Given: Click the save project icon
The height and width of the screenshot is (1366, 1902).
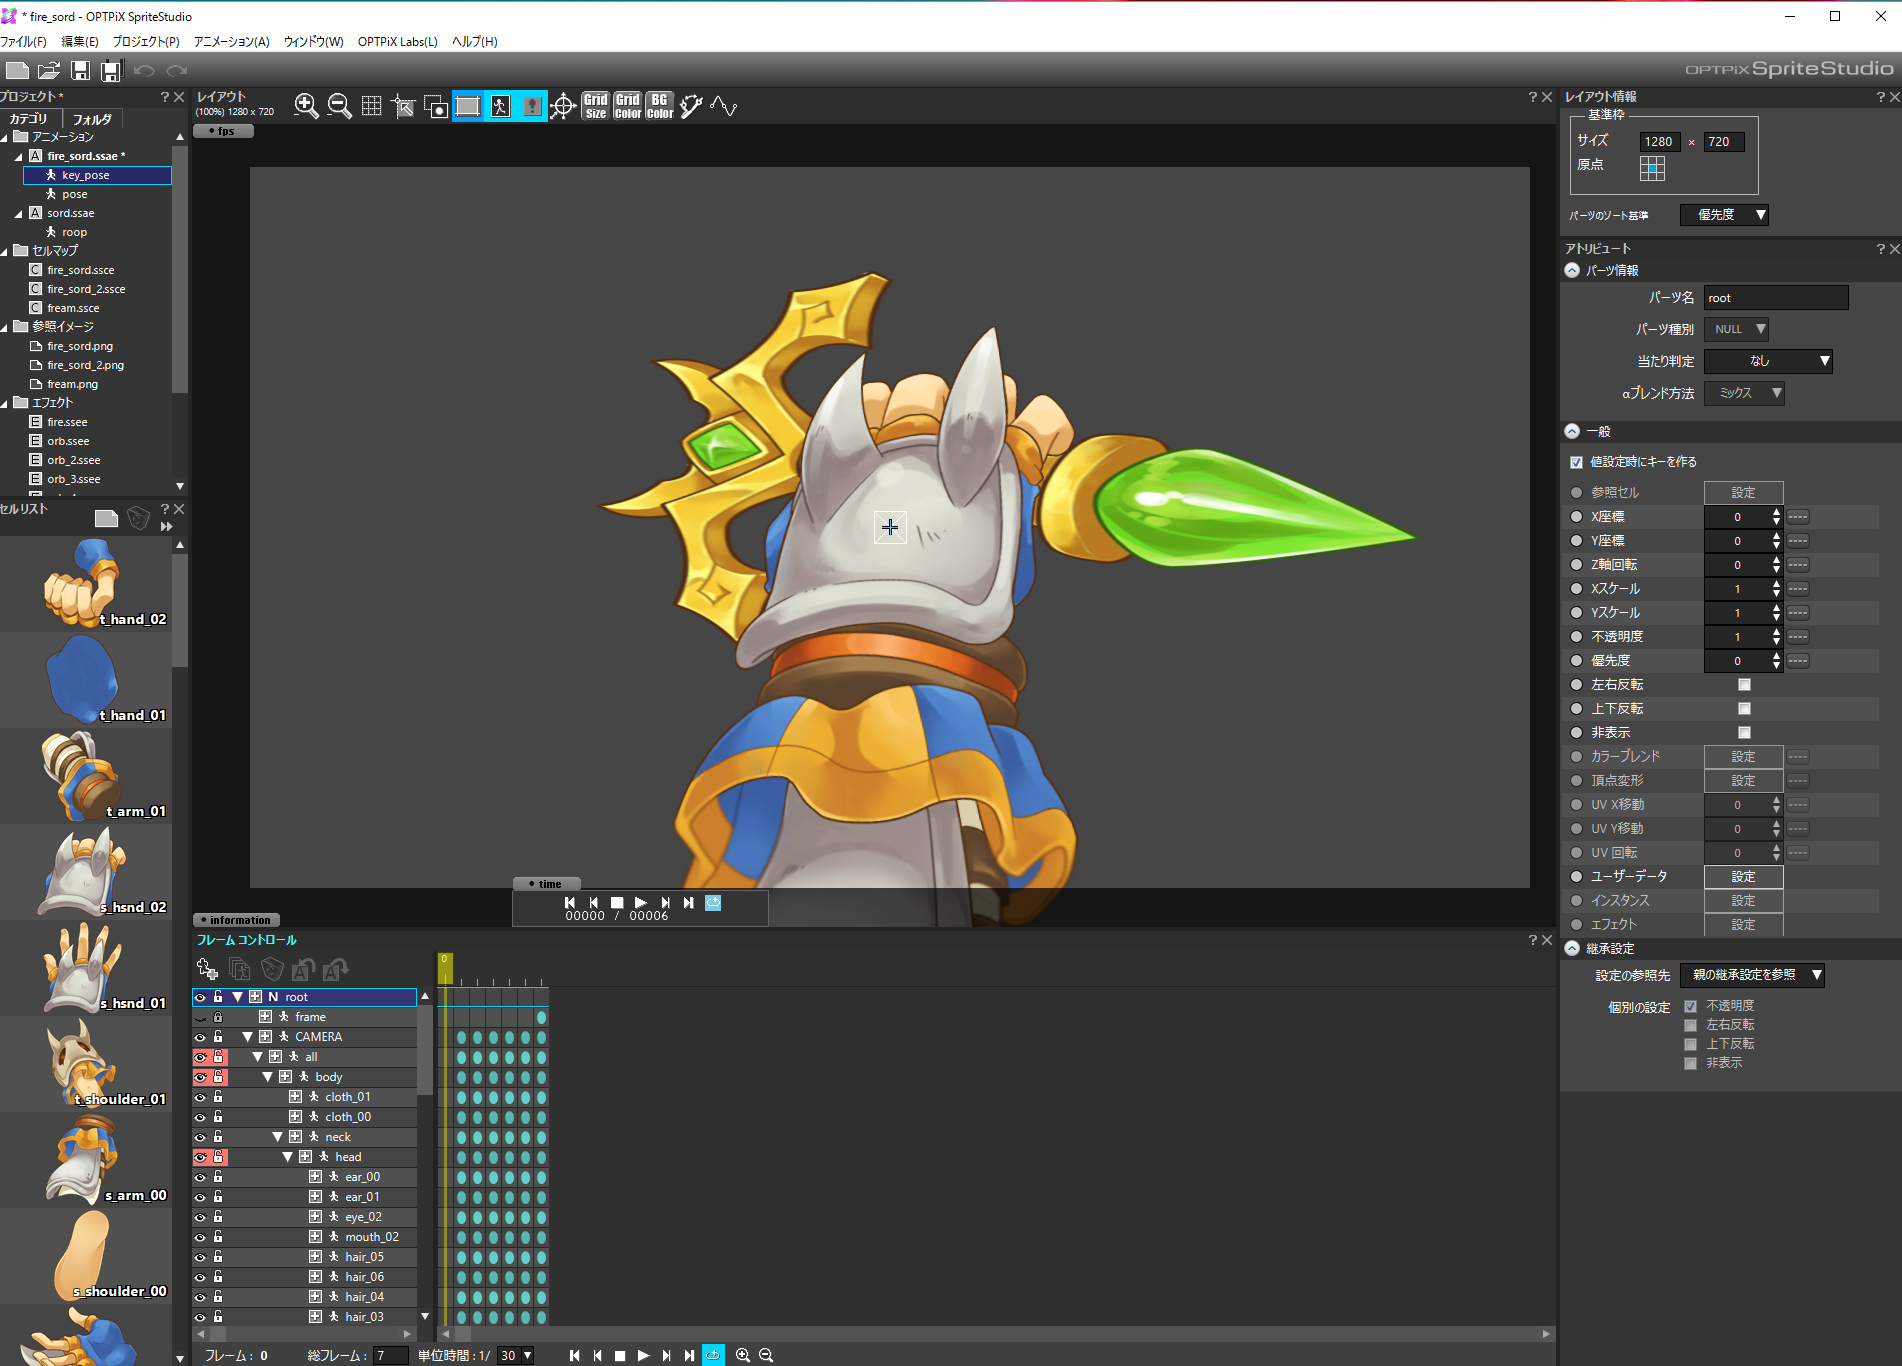Looking at the screenshot, I should [x=80, y=70].
